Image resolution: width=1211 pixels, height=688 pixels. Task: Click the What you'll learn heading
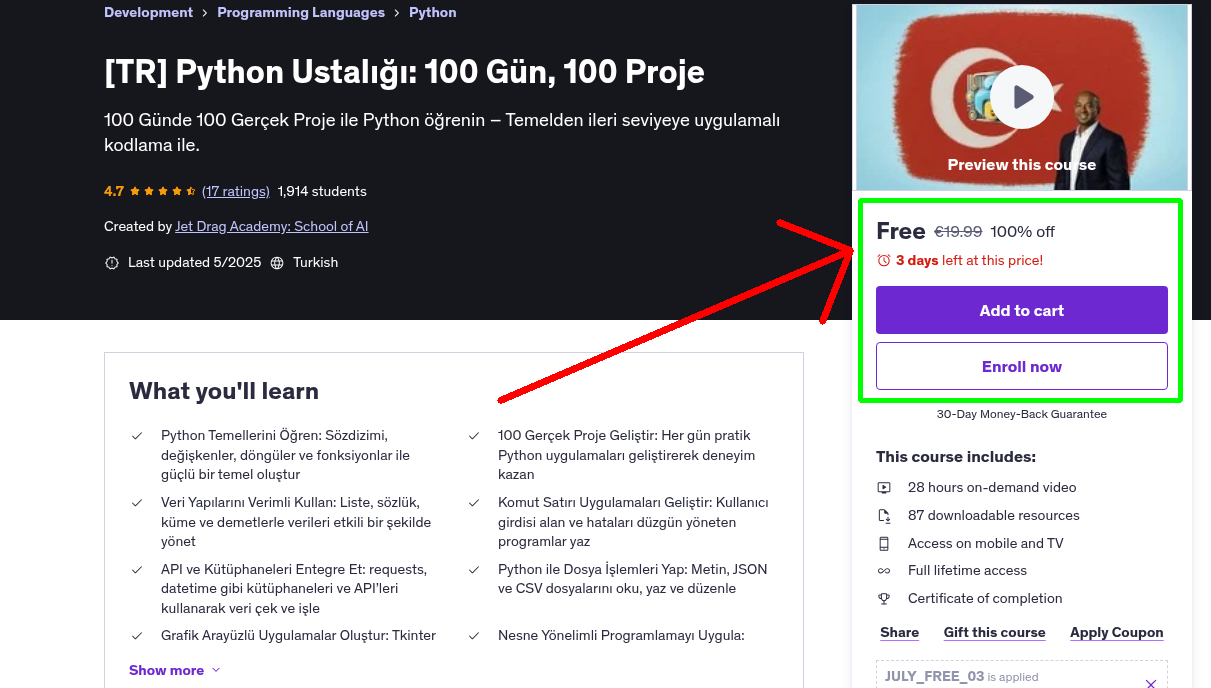(x=224, y=391)
